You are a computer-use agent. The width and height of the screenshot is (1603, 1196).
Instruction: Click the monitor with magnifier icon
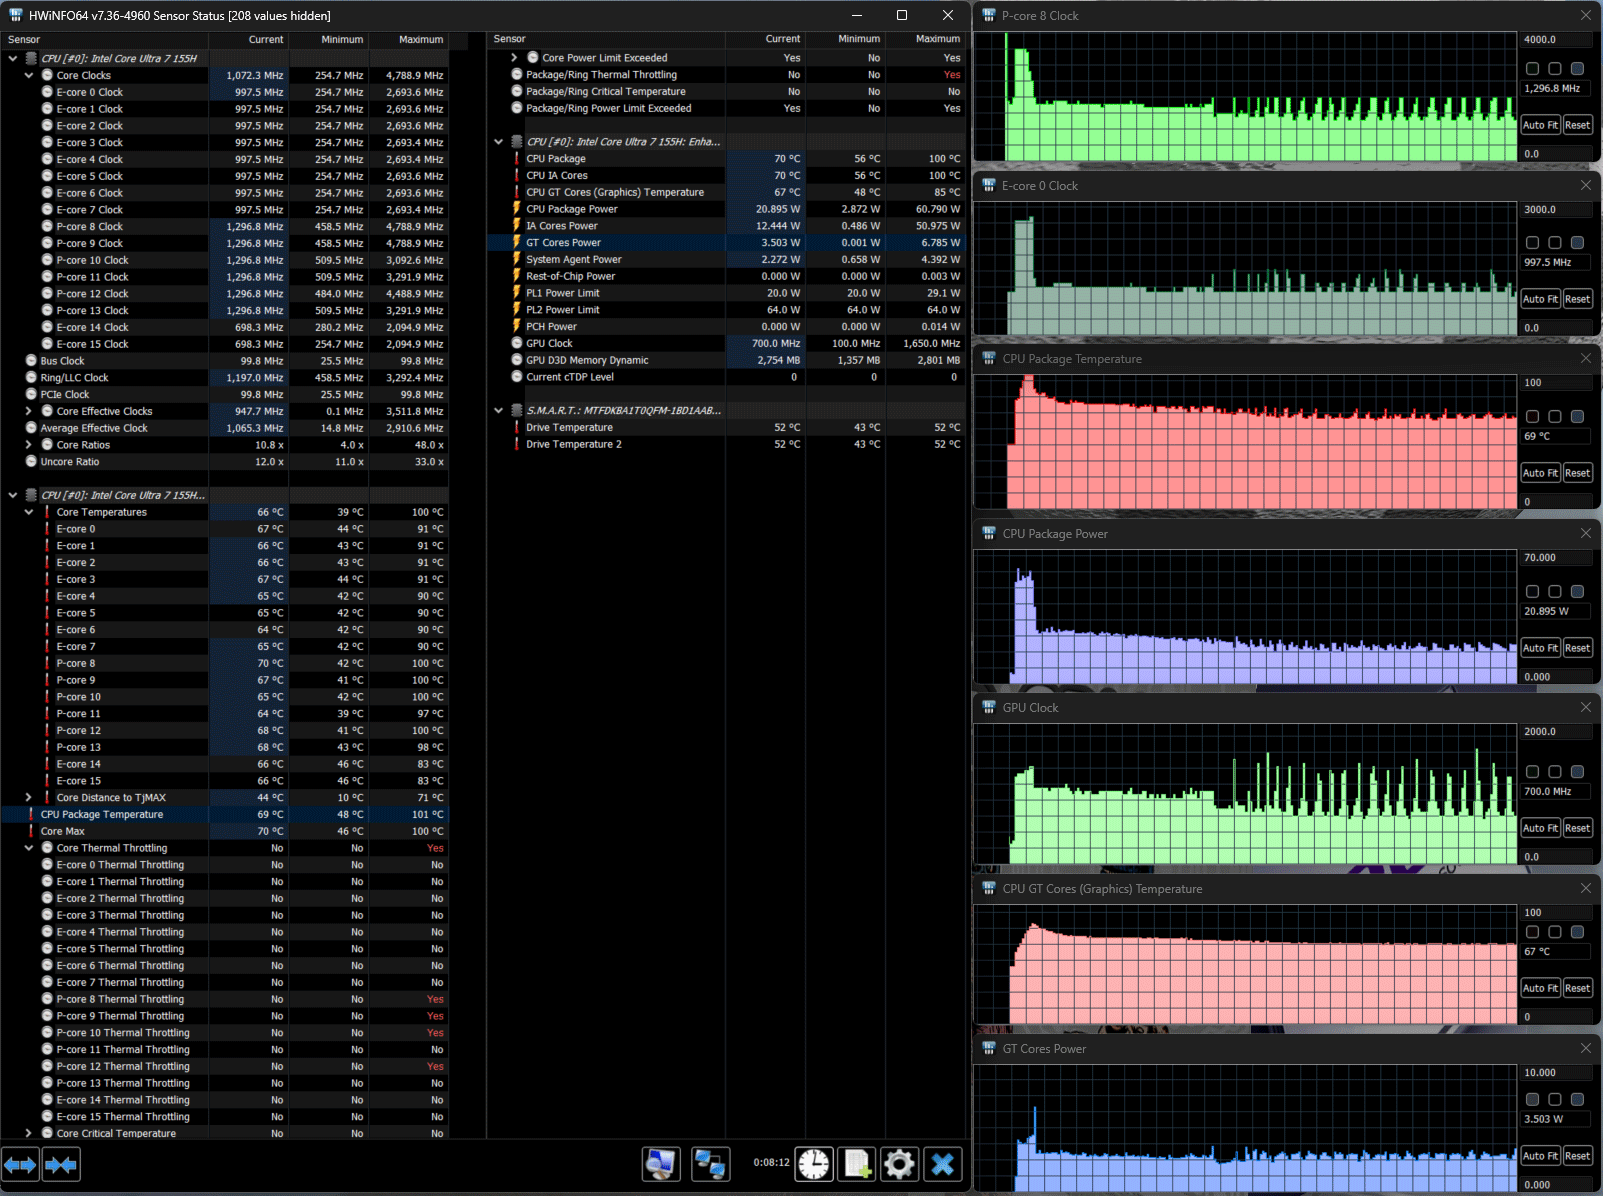click(661, 1164)
